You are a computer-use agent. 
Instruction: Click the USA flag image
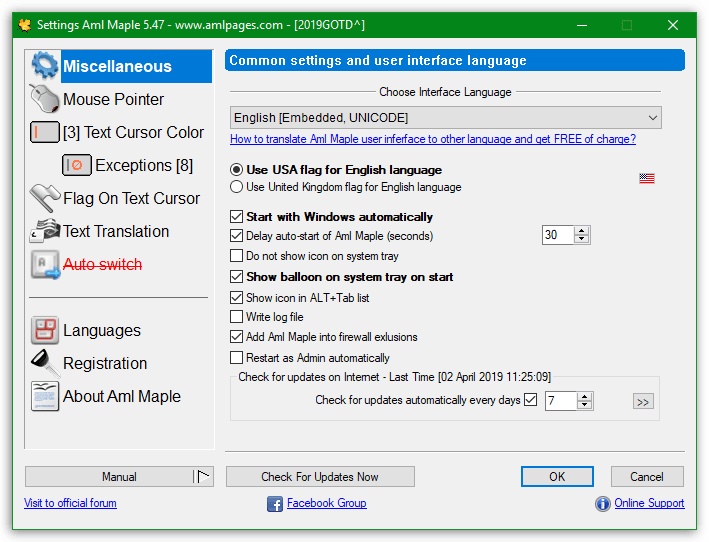(647, 178)
